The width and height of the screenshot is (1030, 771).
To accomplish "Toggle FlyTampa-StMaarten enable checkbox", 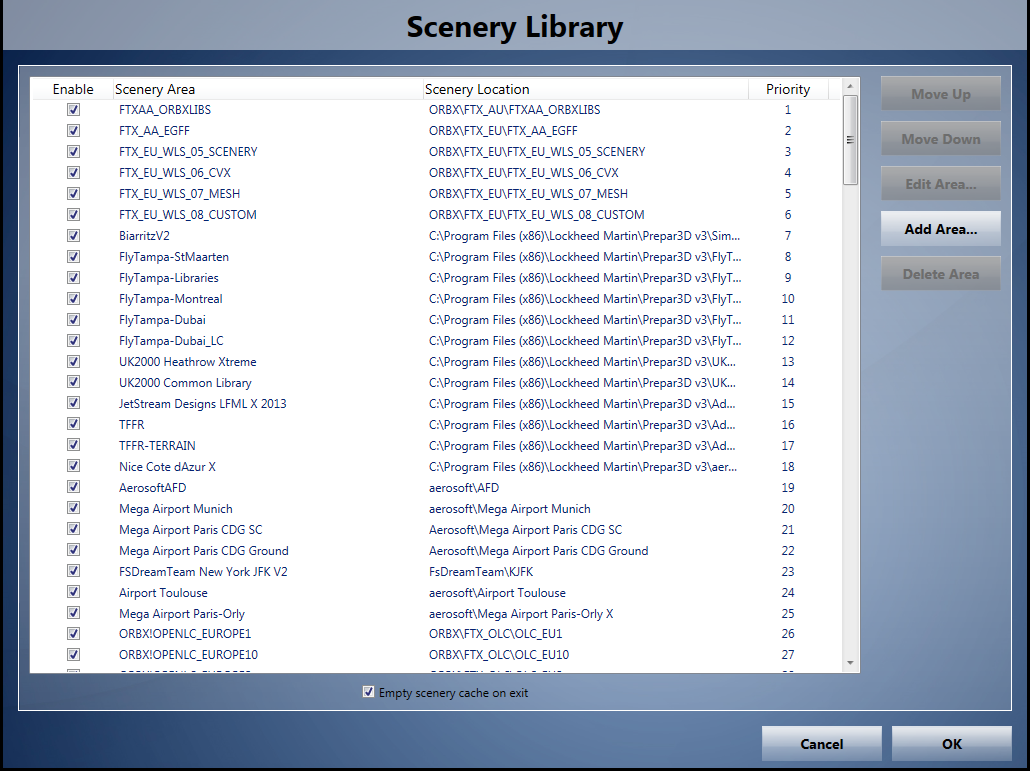I will (x=74, y=257).
